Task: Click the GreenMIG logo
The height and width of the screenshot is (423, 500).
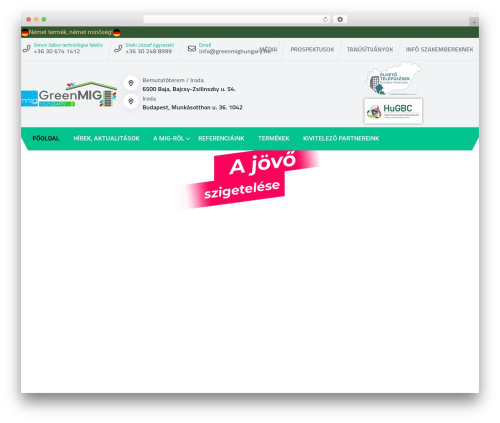Action: (69, 94)
